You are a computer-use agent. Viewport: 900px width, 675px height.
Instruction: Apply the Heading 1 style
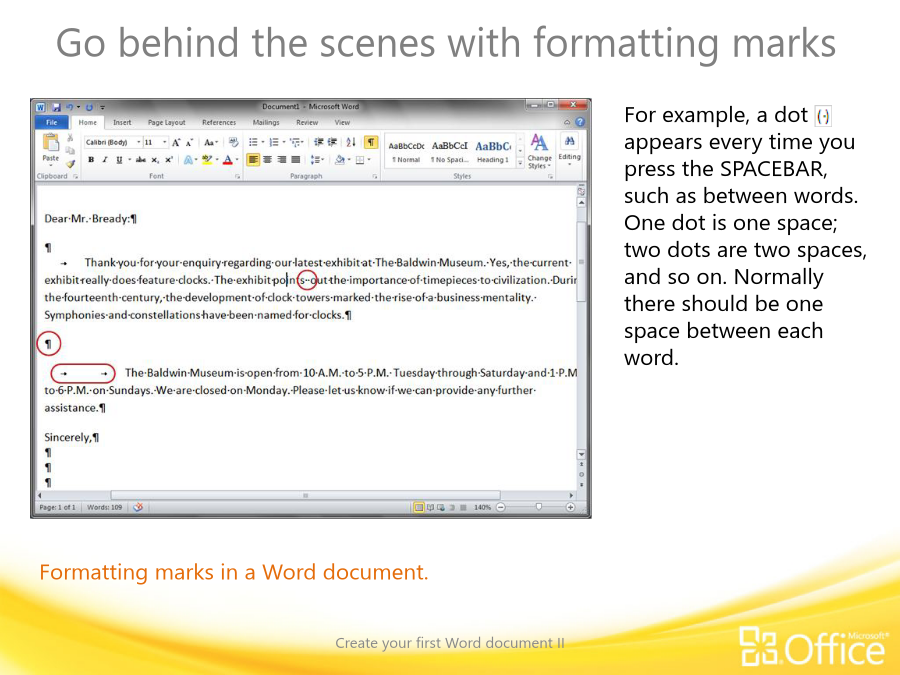(x=493, y=152)
